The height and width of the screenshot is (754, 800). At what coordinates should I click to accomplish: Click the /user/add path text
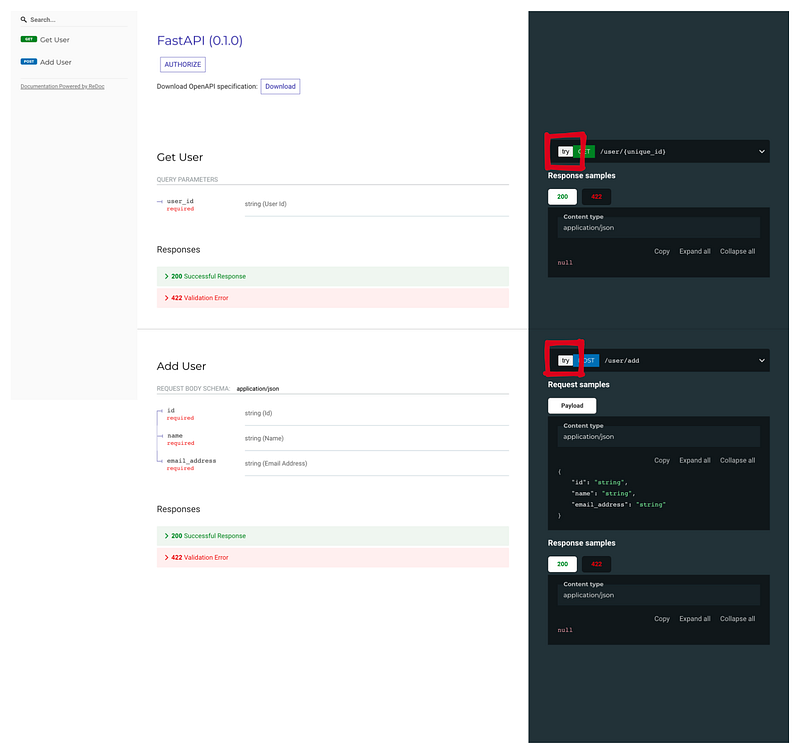[x=622, y=361]
